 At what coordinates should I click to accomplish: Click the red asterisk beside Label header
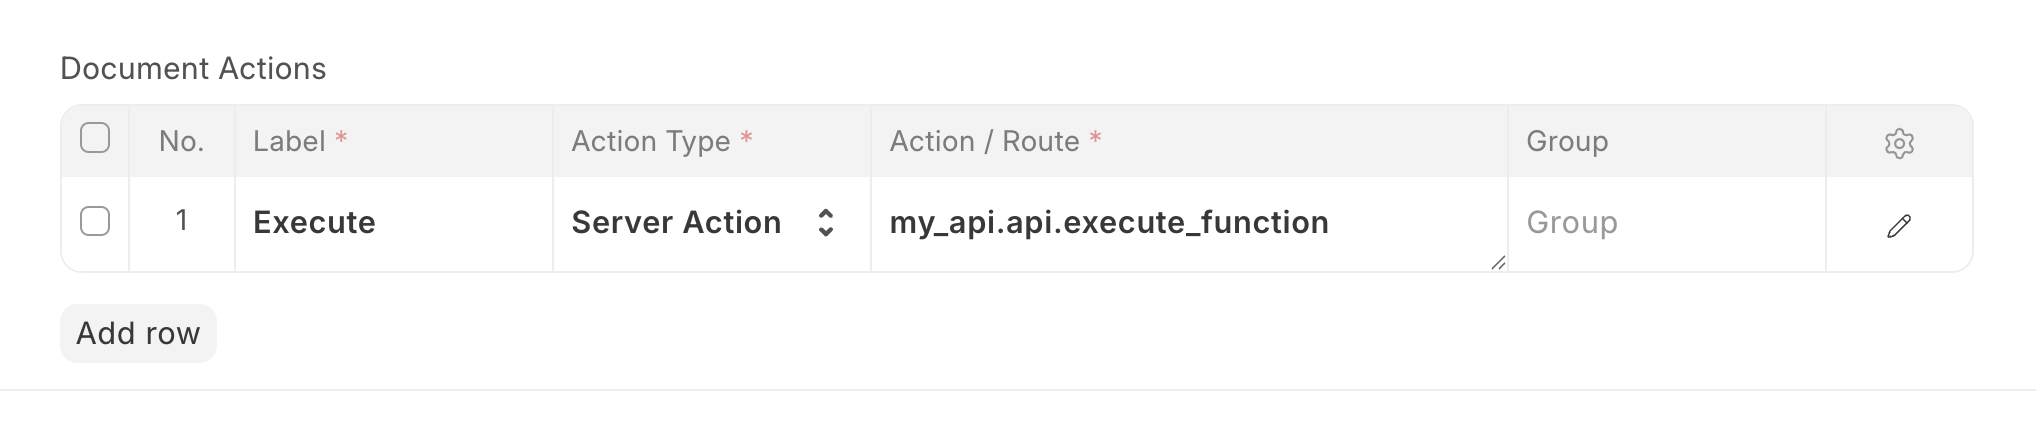(341, 138)
